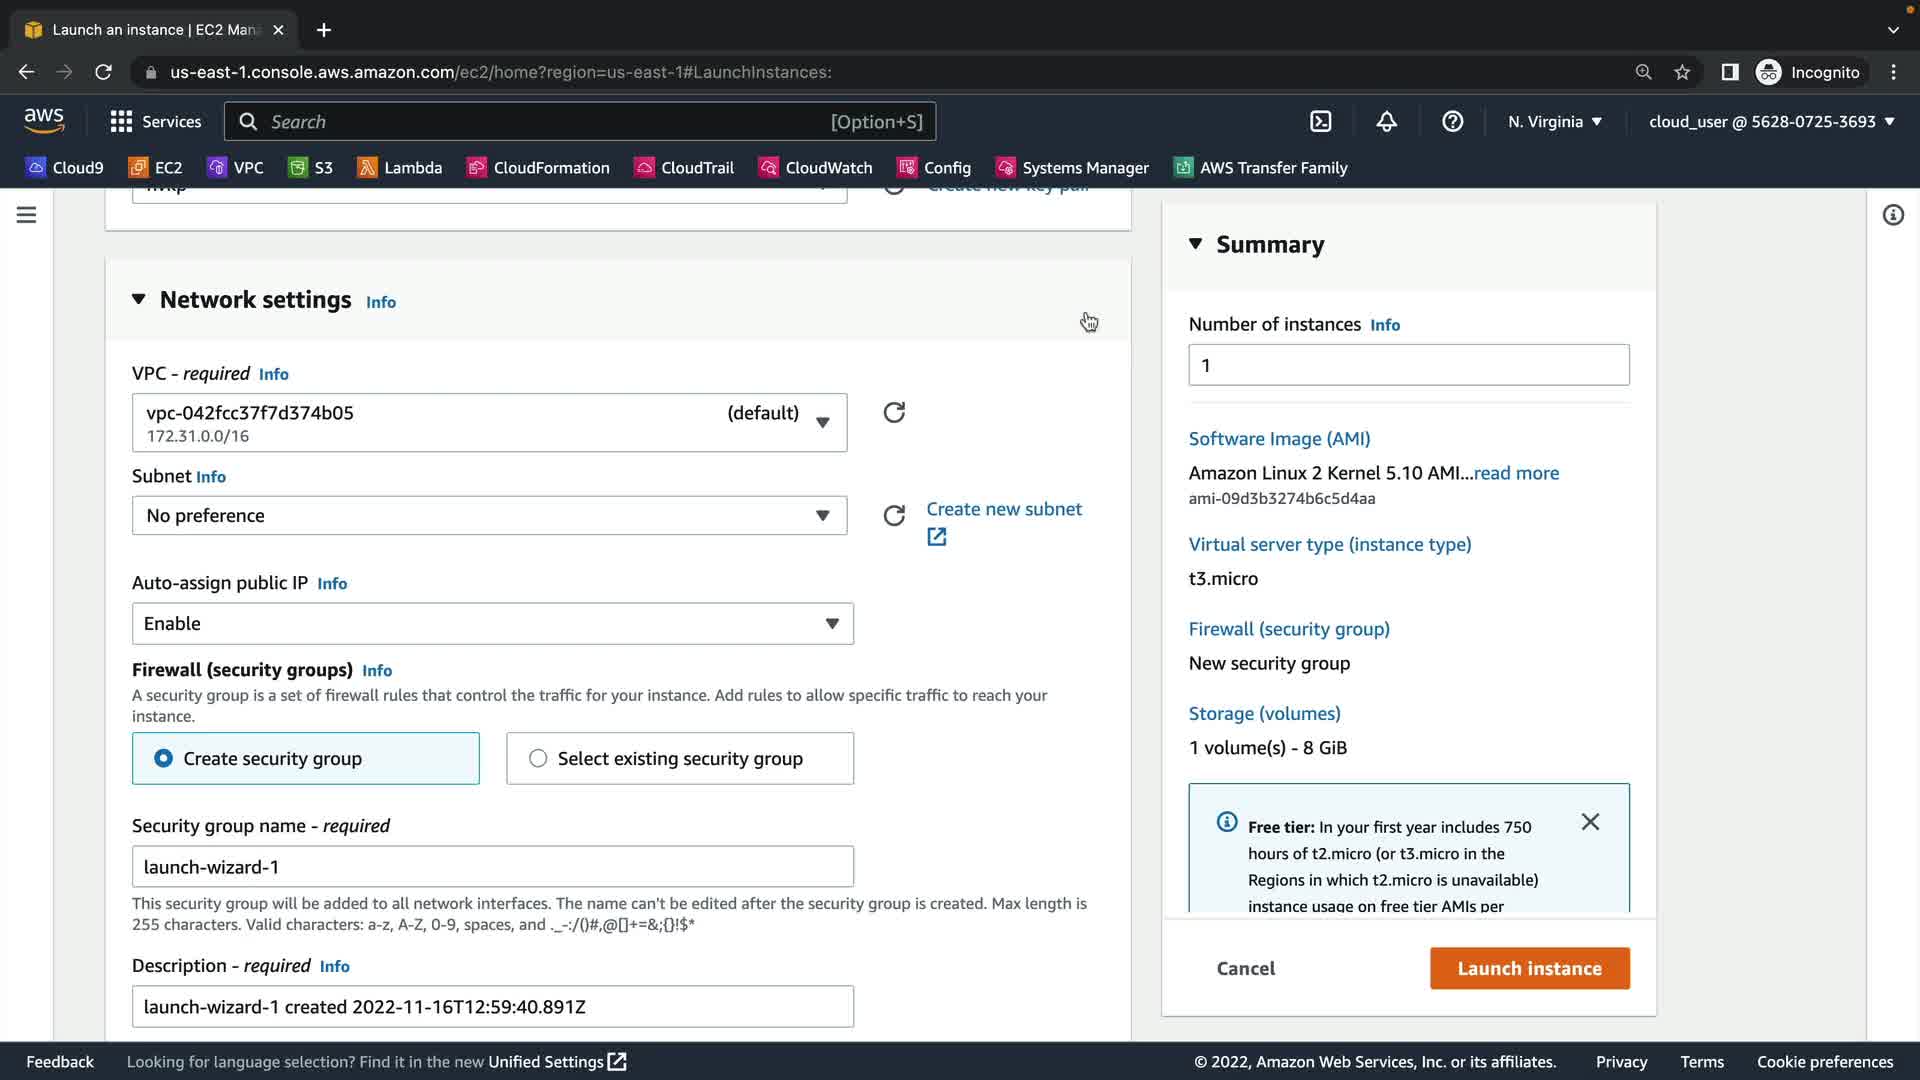Collapse the Network settings section
This screenshot has width=1920, height=1080.
[139, 300]
